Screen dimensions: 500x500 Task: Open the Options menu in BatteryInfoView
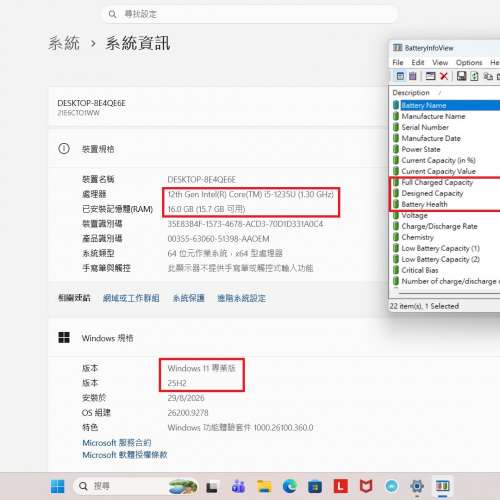pyautogui.click(x=469, y=62)
